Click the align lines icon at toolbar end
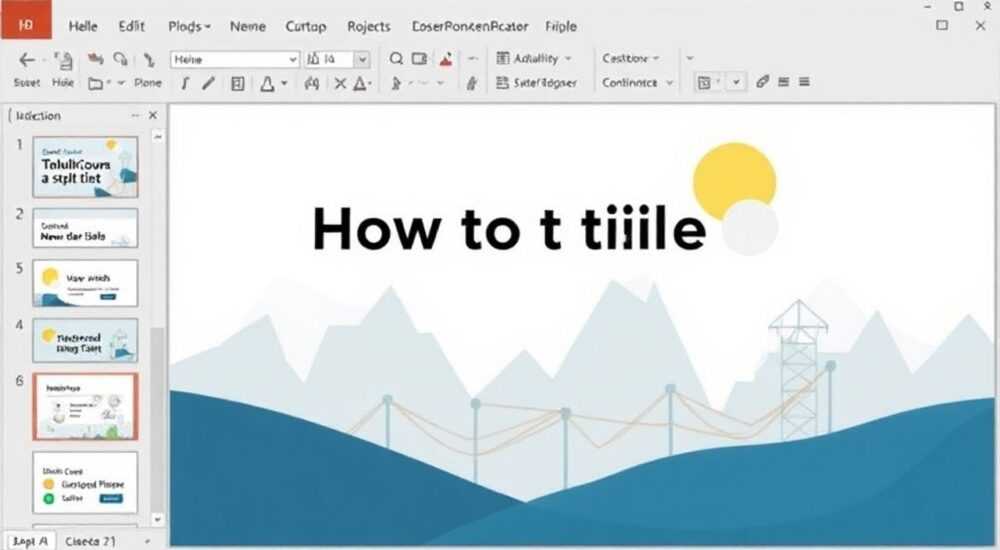This screenshot has height=550, width=1000. tap(804, 82)
